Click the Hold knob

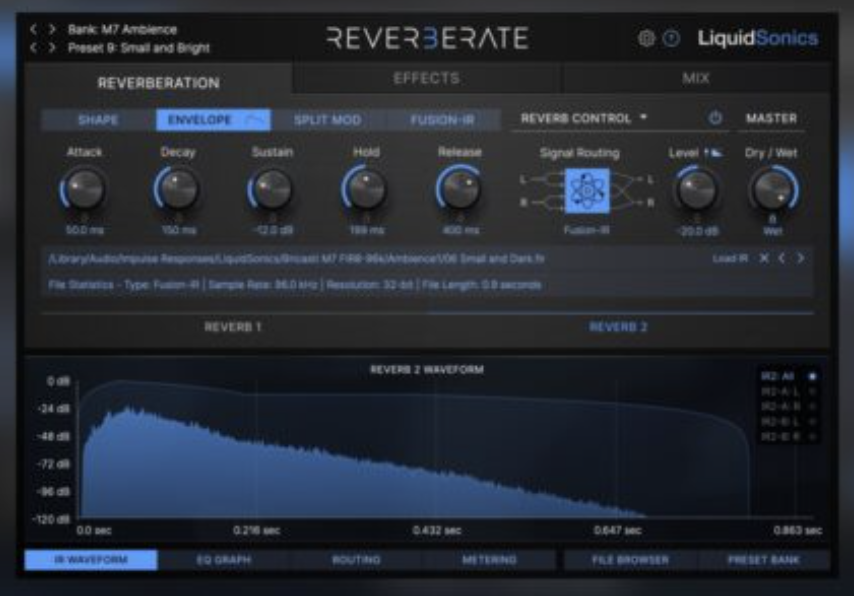pyautogui.click(x=365, y=188)
